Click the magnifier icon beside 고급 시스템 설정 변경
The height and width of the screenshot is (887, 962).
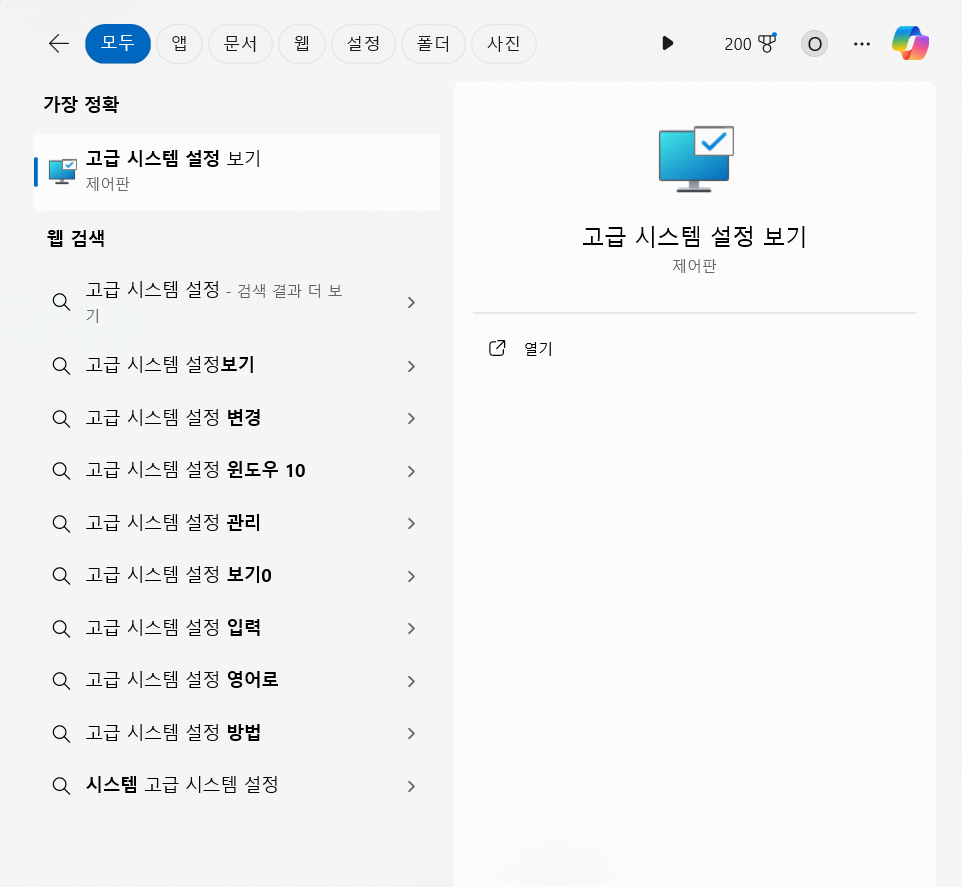61,418
